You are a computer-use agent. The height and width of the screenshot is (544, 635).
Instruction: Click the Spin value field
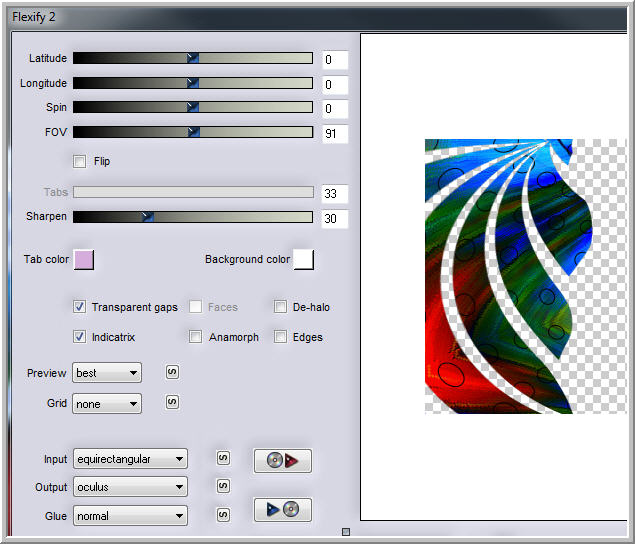335,109
